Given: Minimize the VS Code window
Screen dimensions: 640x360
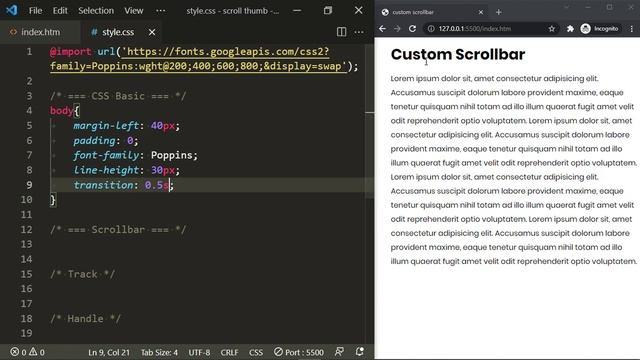Looking at the screenshot, I should [x=297, y=11].
